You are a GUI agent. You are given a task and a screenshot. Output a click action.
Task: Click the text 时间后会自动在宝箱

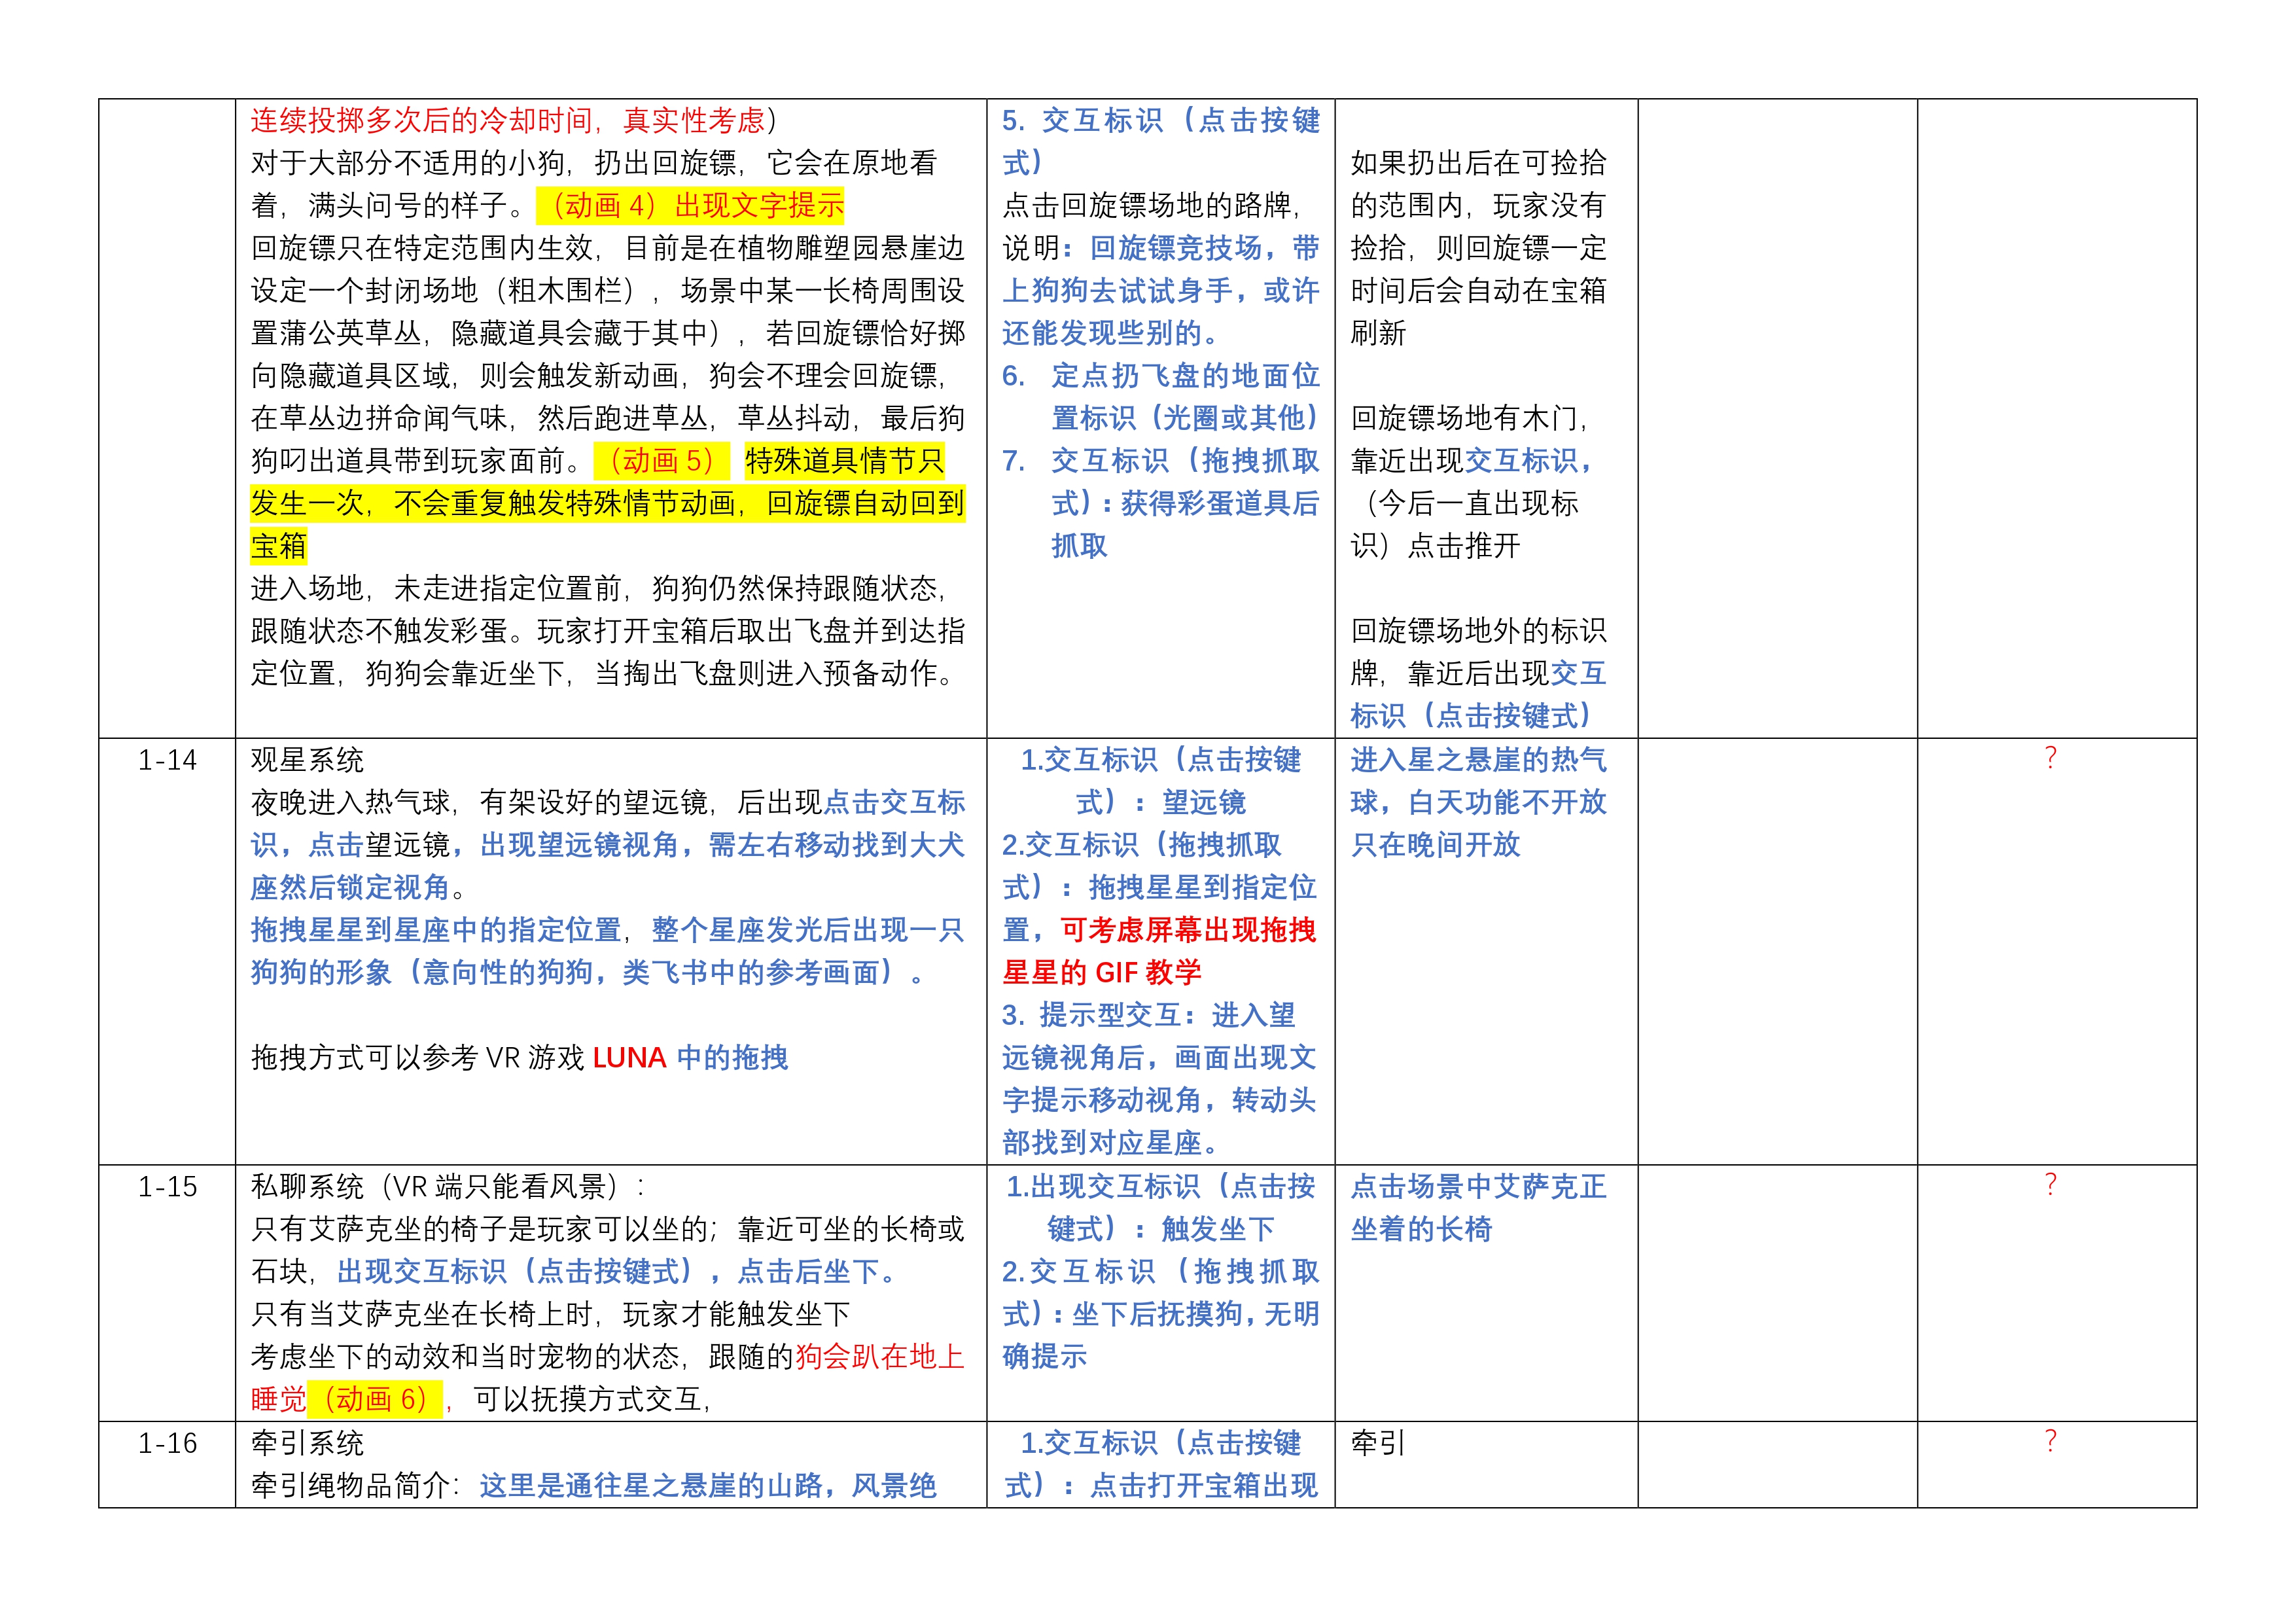click(x=1479, y=291)
